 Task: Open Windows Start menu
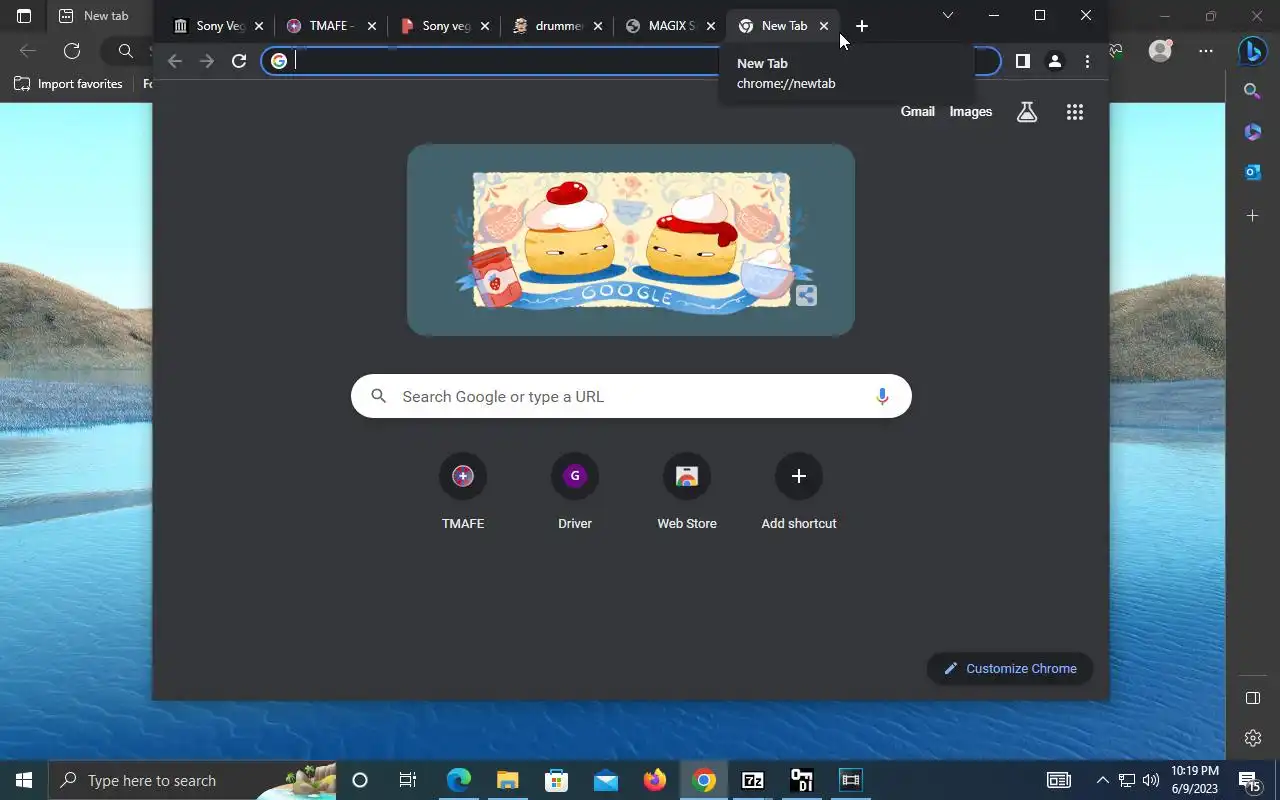(24, 780)
